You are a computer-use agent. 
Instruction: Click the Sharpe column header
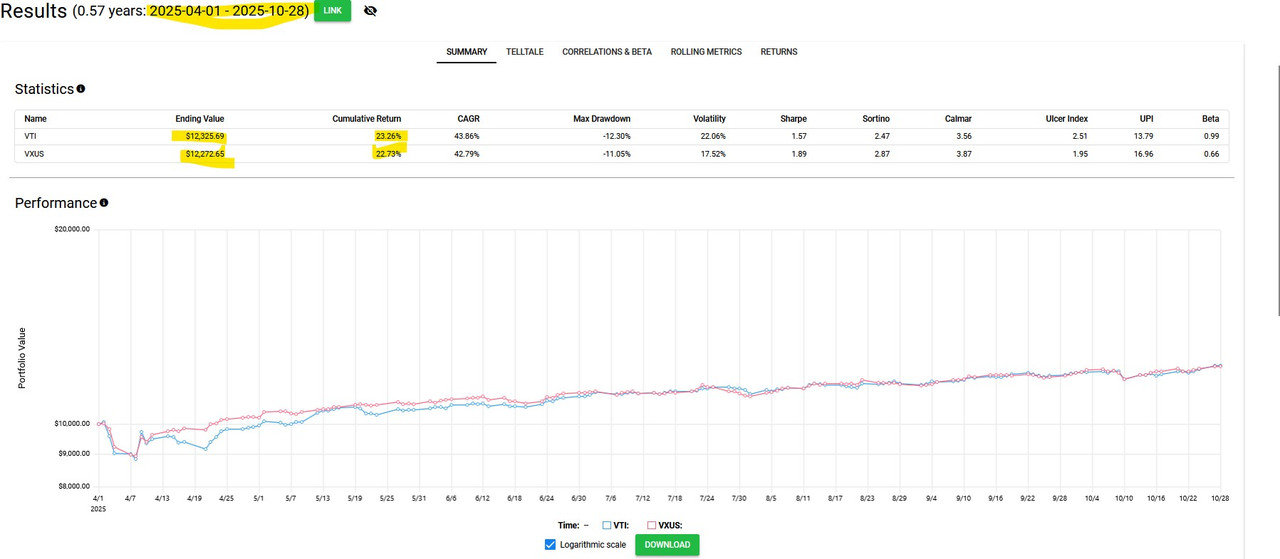click(x=794, y=119)
